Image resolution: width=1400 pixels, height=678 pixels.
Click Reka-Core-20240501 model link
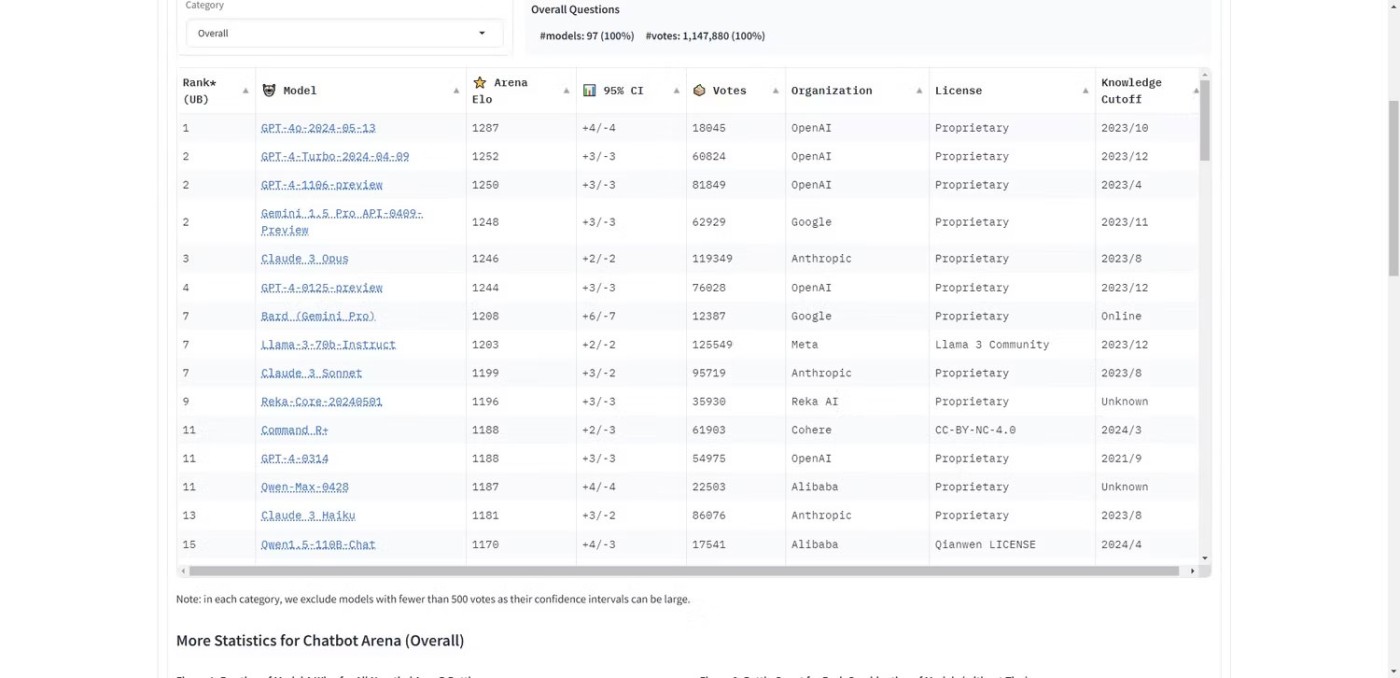click(321, 402)
